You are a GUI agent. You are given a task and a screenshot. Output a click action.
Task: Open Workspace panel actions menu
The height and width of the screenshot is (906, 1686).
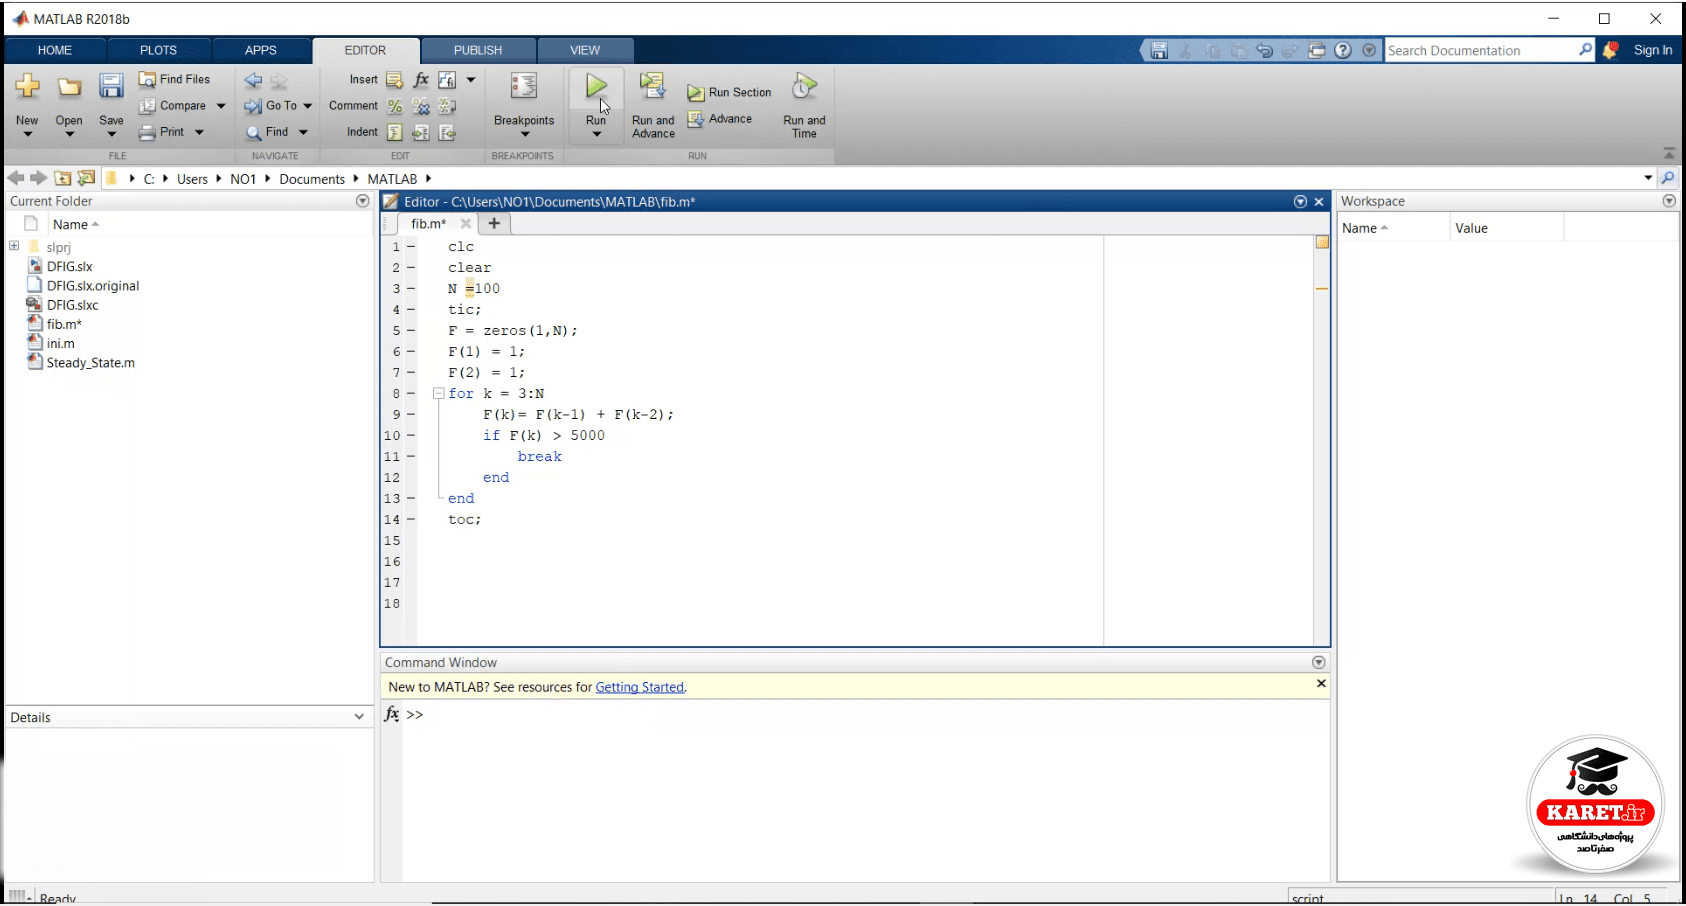pyautogui.click(x=1669, y=201)
